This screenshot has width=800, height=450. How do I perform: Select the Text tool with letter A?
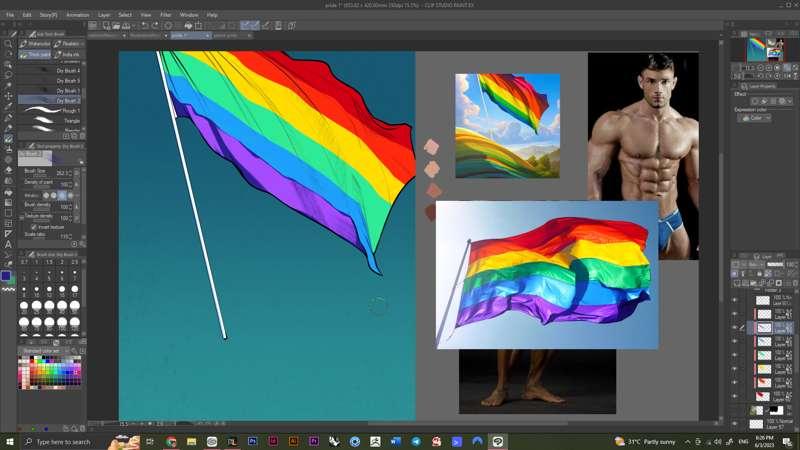pos(8,244)
